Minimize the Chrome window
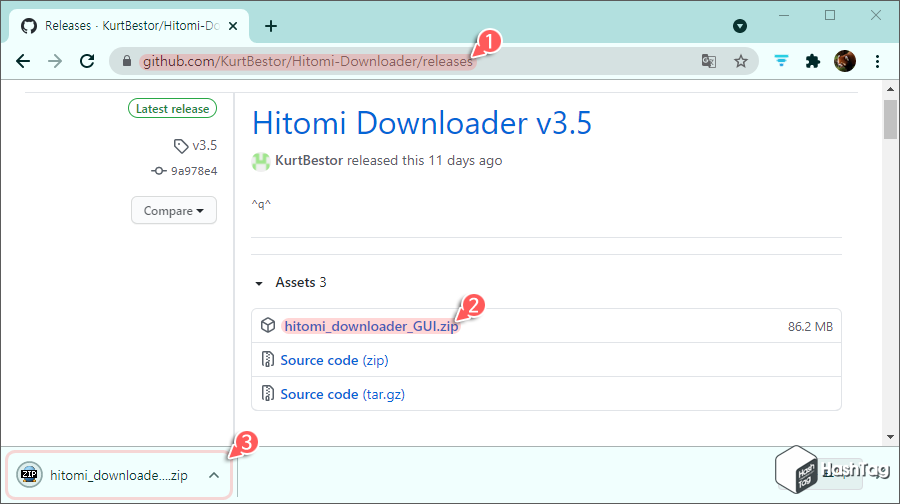Image resolution: width=900 pixels, height=504 pixels. click(784, 15)
